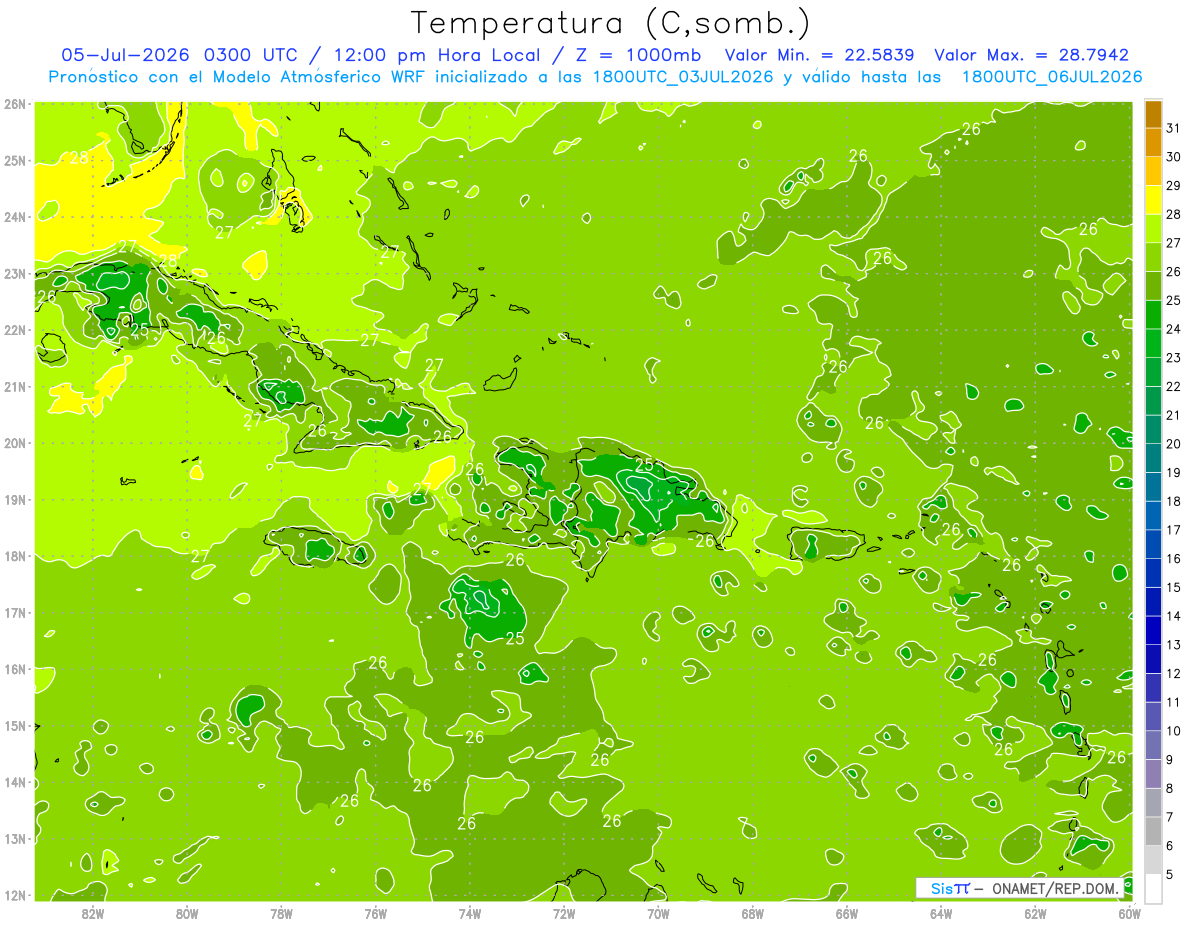Image resolution: width=1200 pixels, height=927 pixels.
Task: Click the purple color bar segment between 9 and 10
Action: pos(1153,744)
